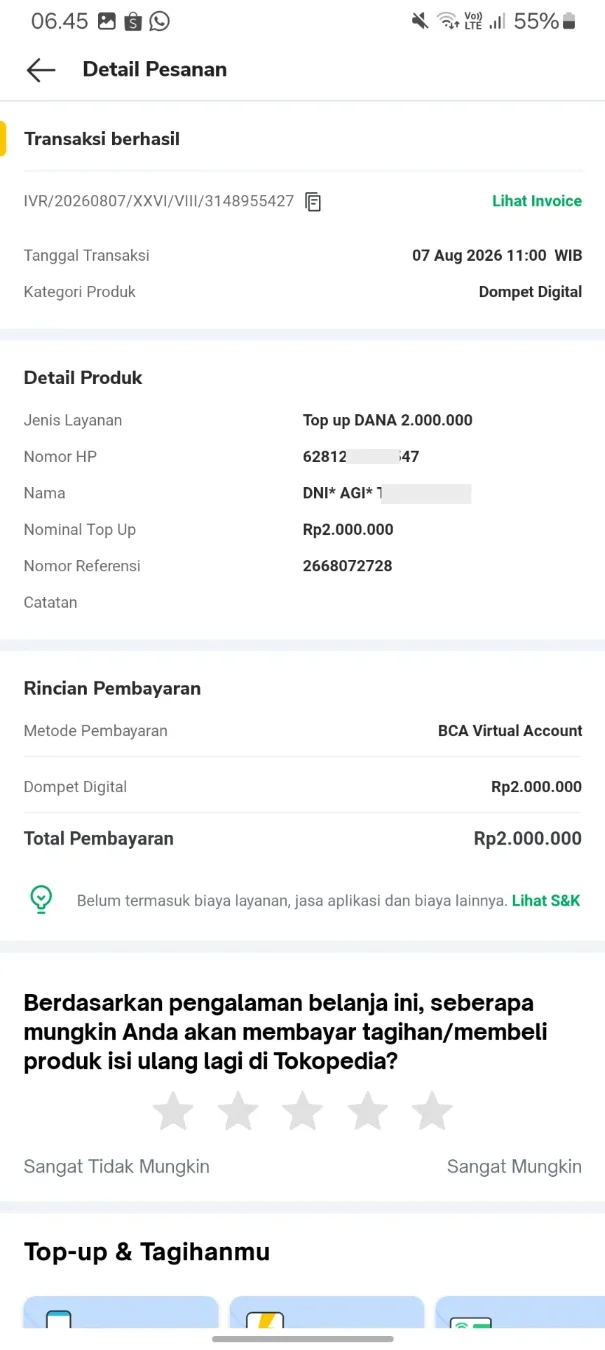Tap the invoice number IVR/20260807 text
Image resolution: width=605 pixels, height=1350 pixels.
click(159, 201)
